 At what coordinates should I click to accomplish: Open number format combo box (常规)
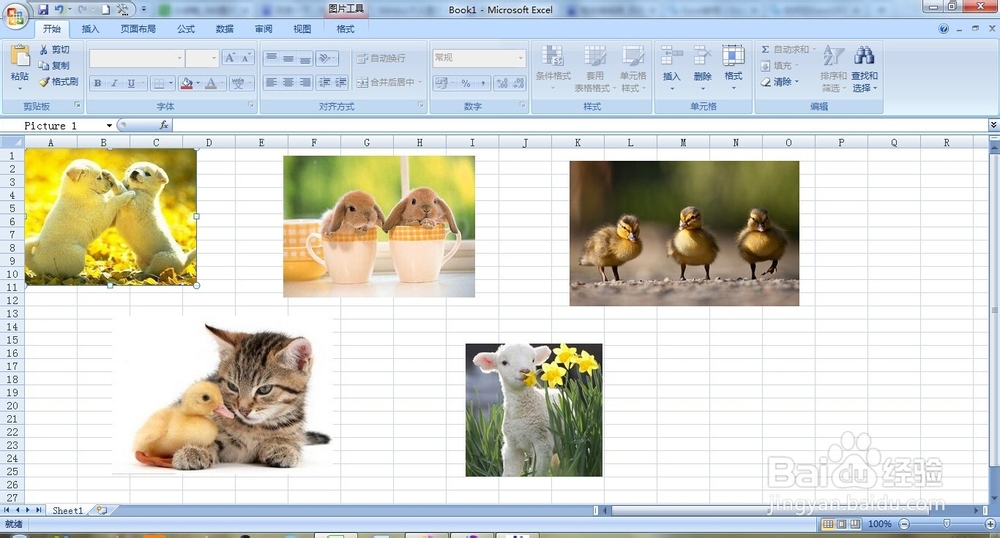(x=479, y=57)
